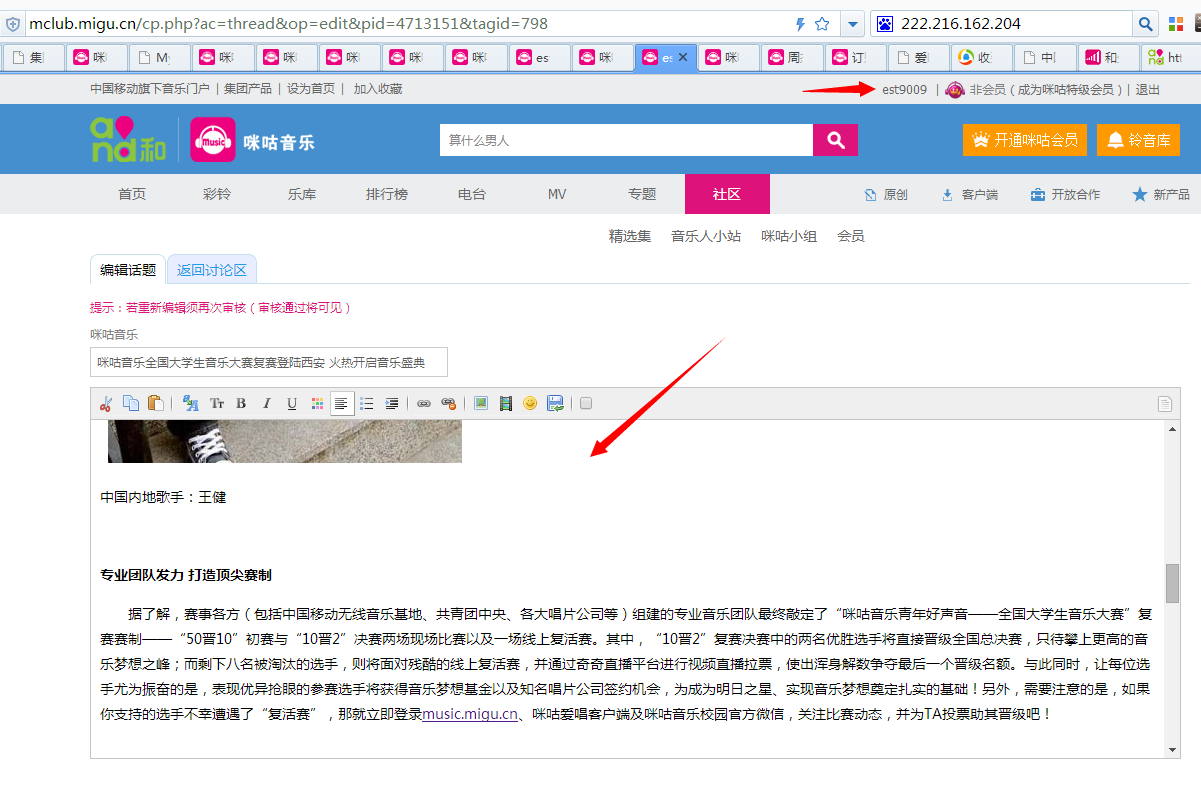The image size is (1201, 785).
Task: Click the page icon at right of editor toolbar
Action: coord(1164,404)
